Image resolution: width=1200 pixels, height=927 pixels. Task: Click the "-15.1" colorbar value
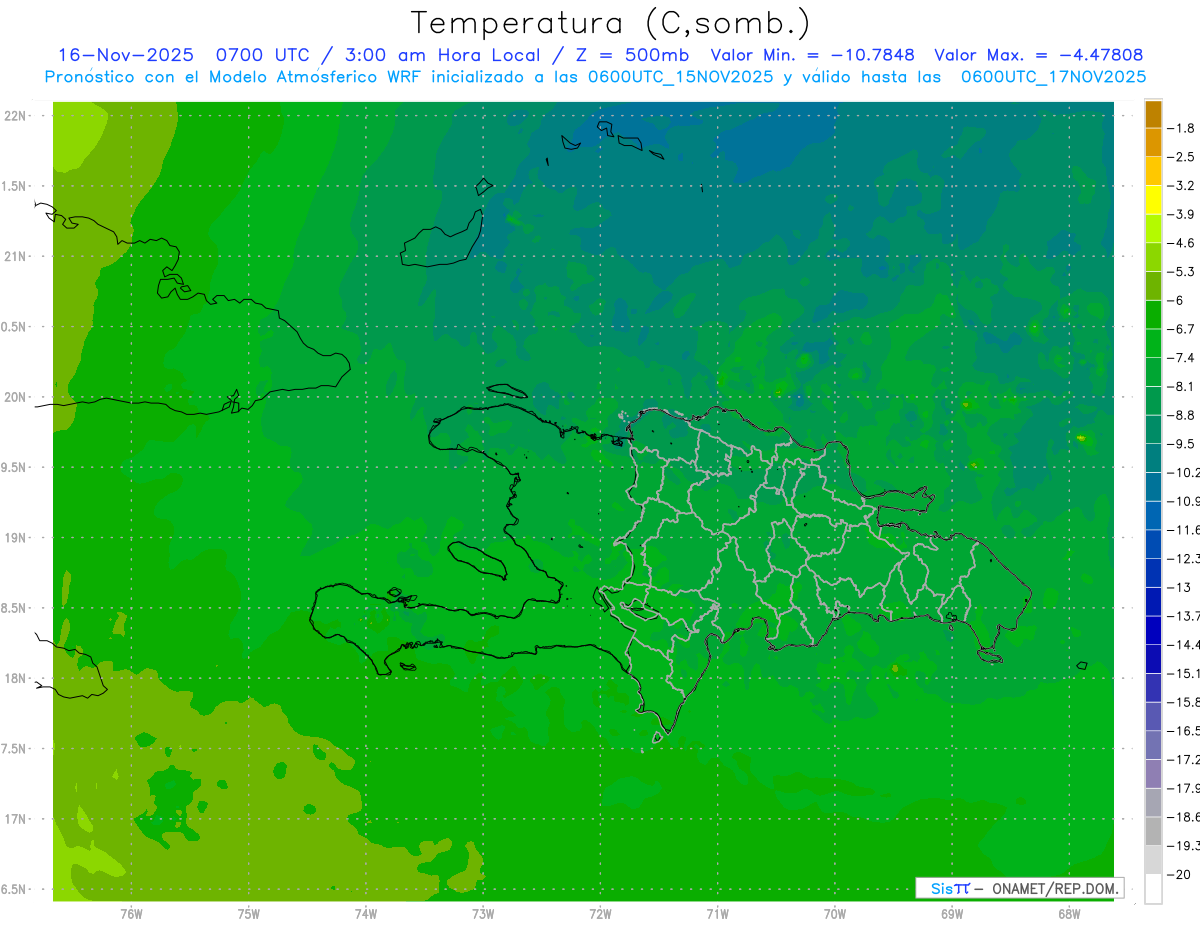tap(1184, 673)
